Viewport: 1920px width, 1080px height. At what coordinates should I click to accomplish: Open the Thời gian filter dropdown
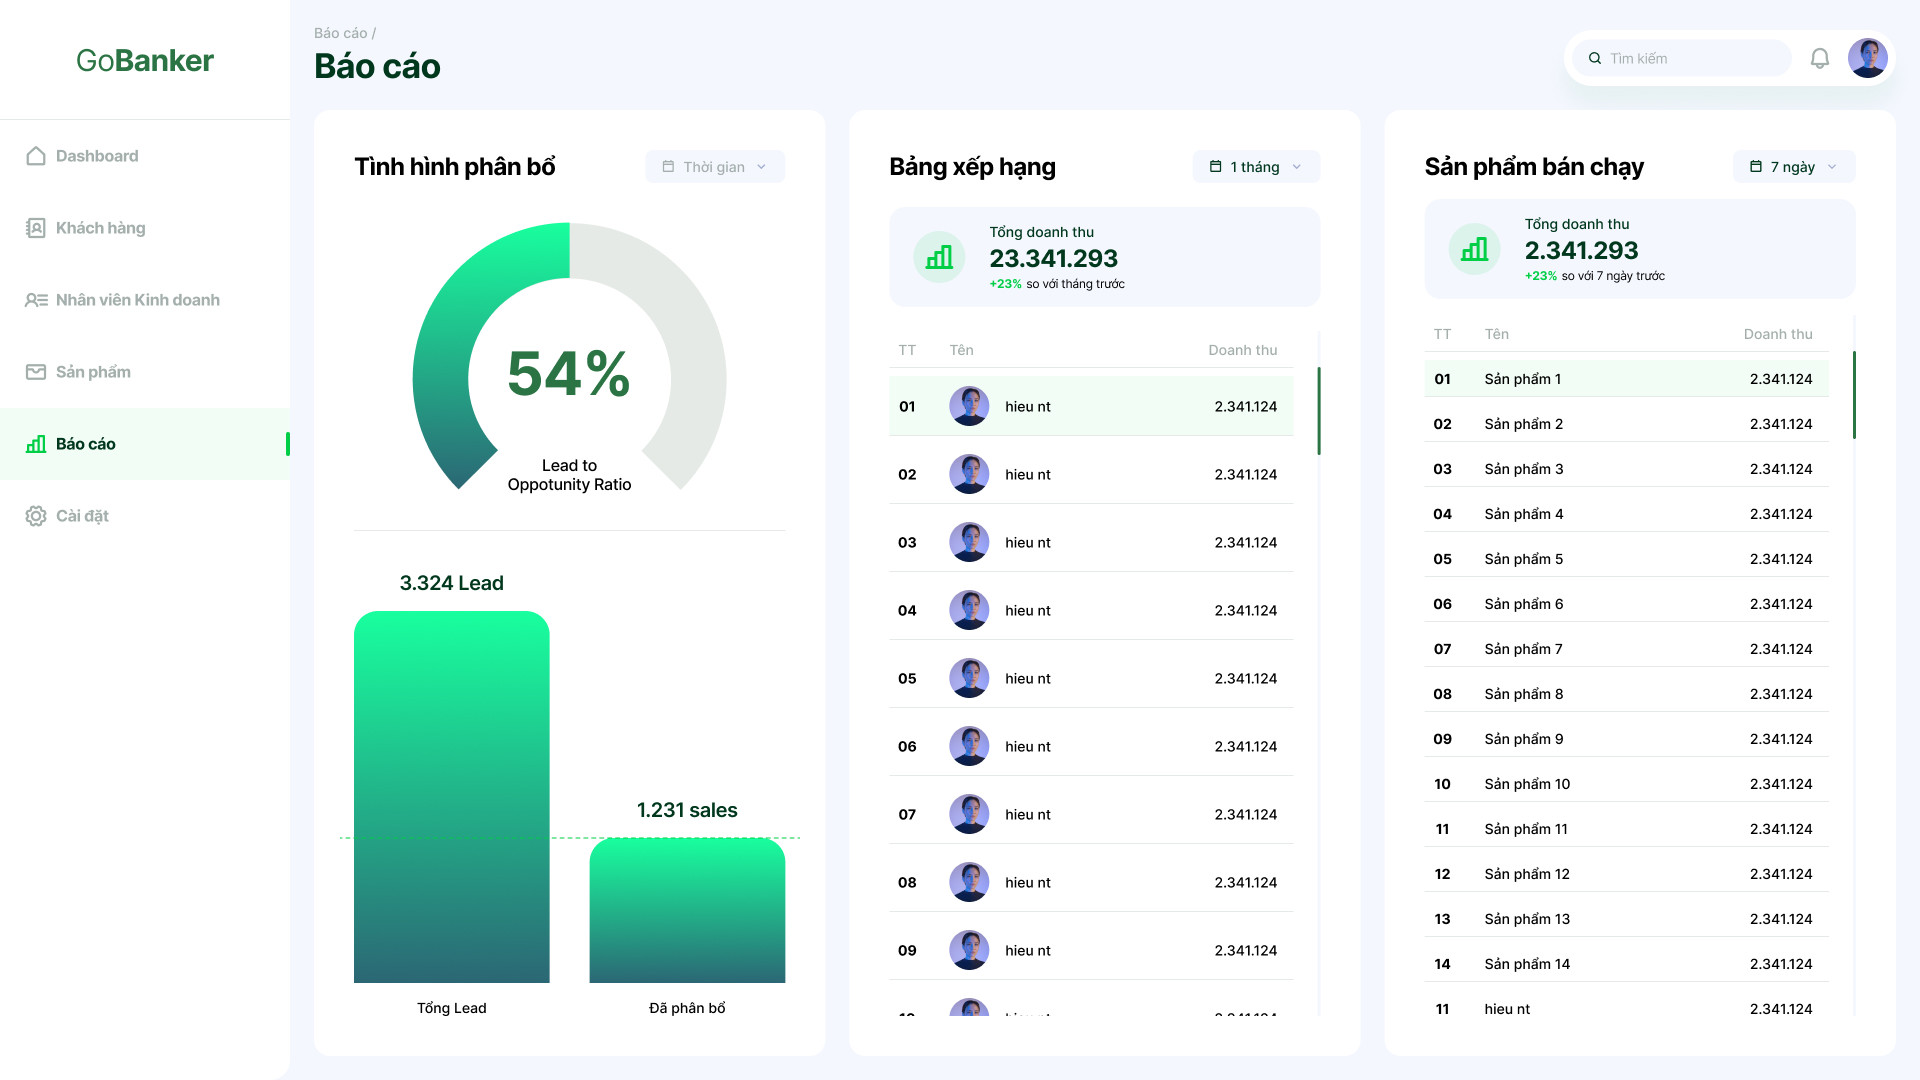(x=715, y=167)
